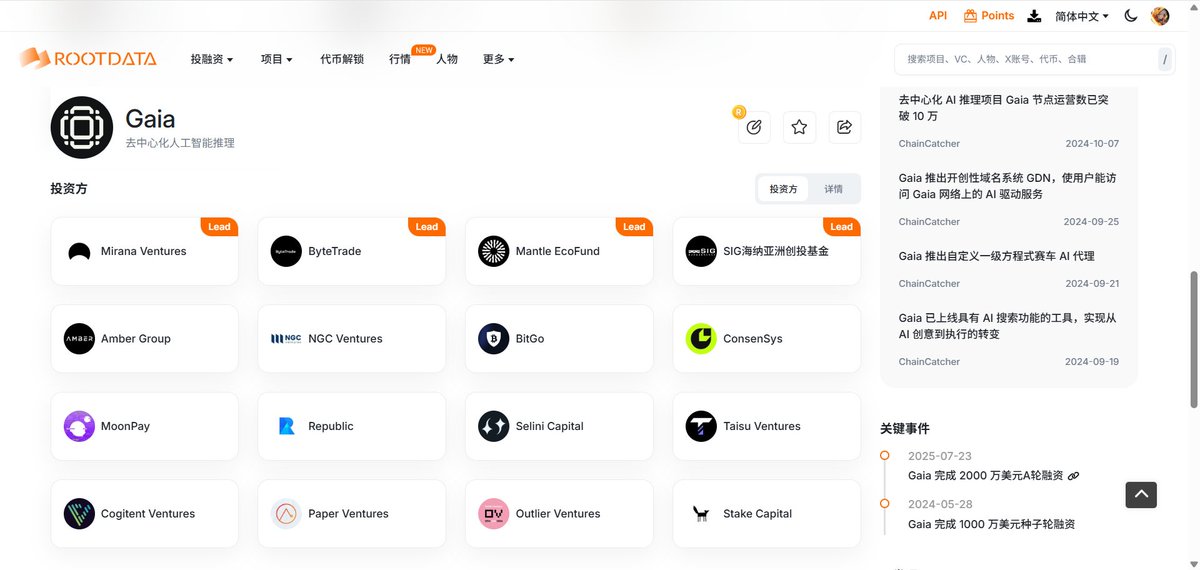1200x570 pixels.
Task: Click the slash shortcut key in search
Action: click(x=1165, y=59)
